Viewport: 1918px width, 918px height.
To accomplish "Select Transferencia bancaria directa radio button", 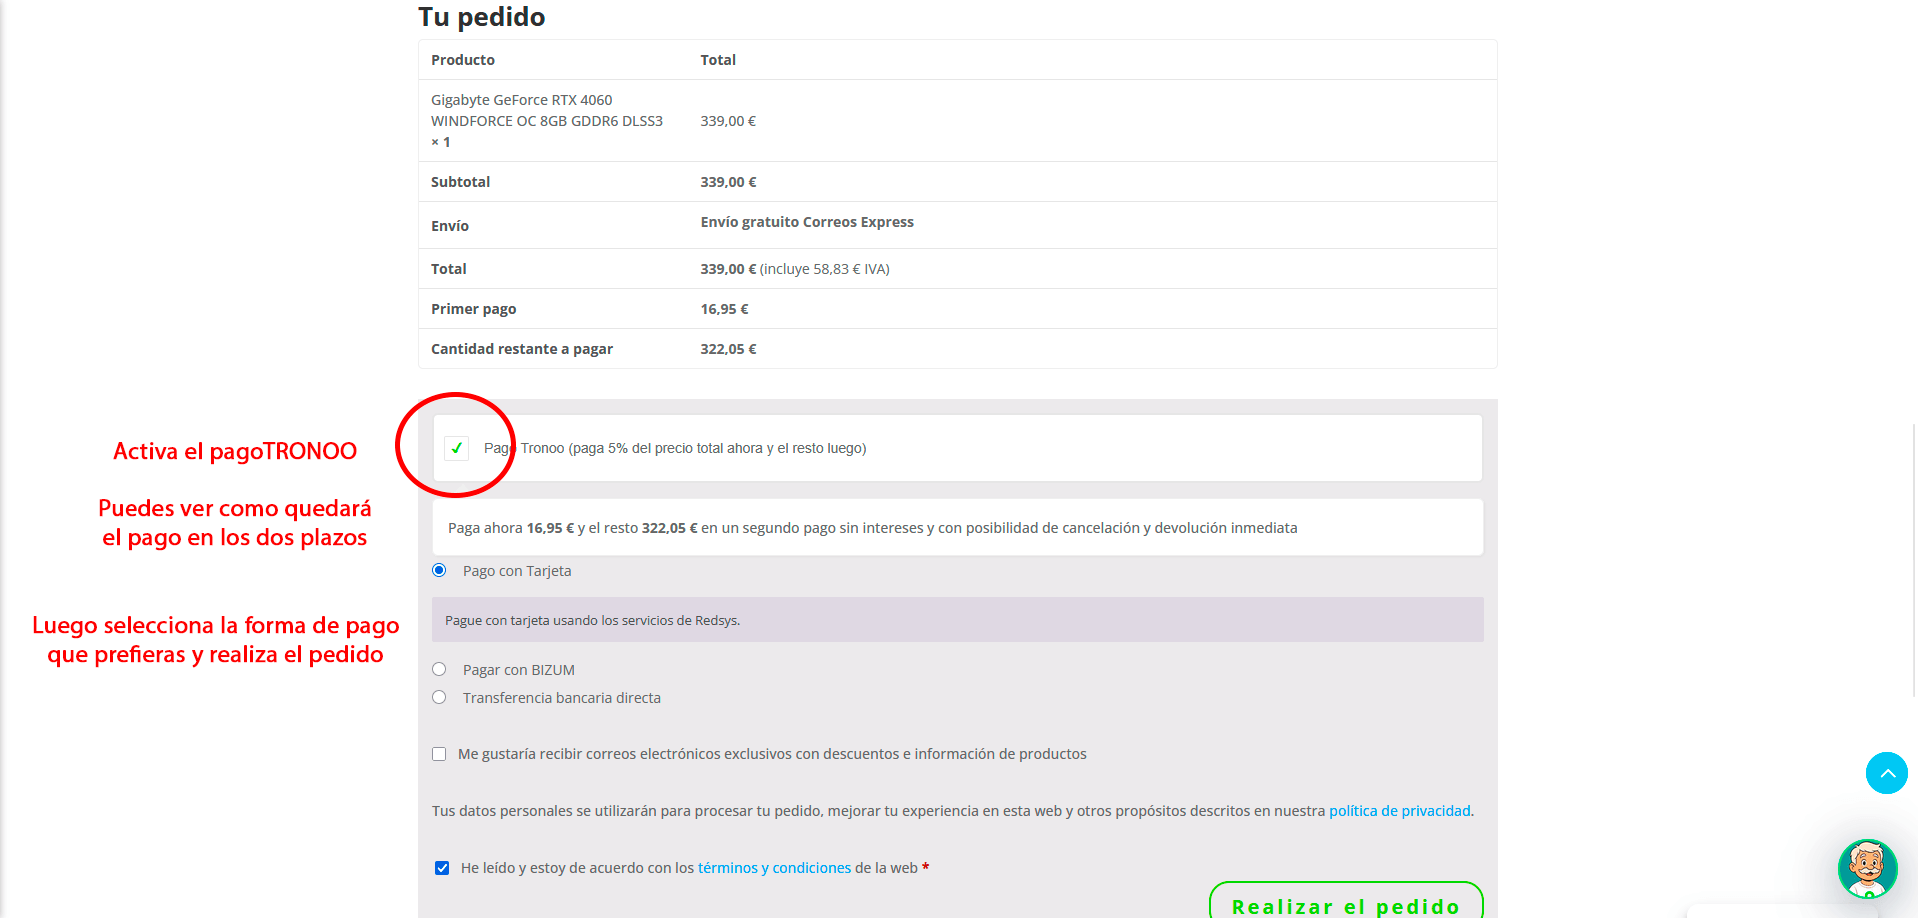I will click(439, 697).
